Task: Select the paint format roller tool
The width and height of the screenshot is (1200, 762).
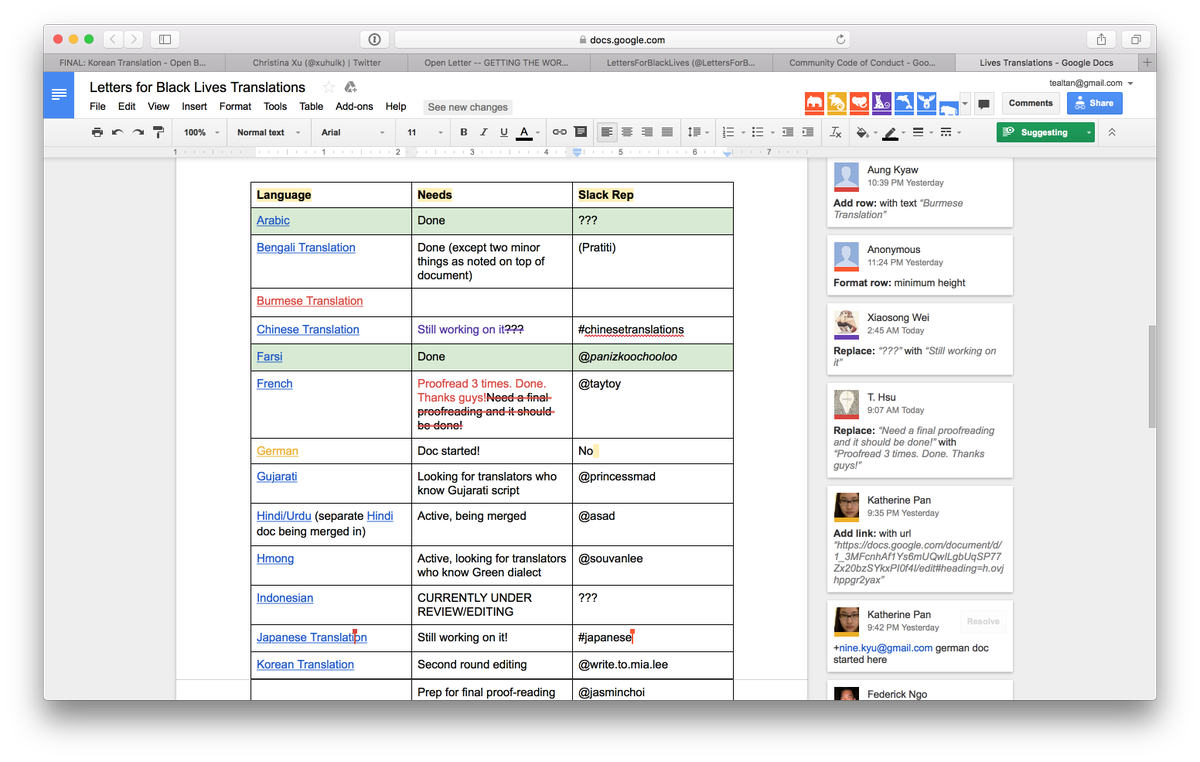Action: 158,132
